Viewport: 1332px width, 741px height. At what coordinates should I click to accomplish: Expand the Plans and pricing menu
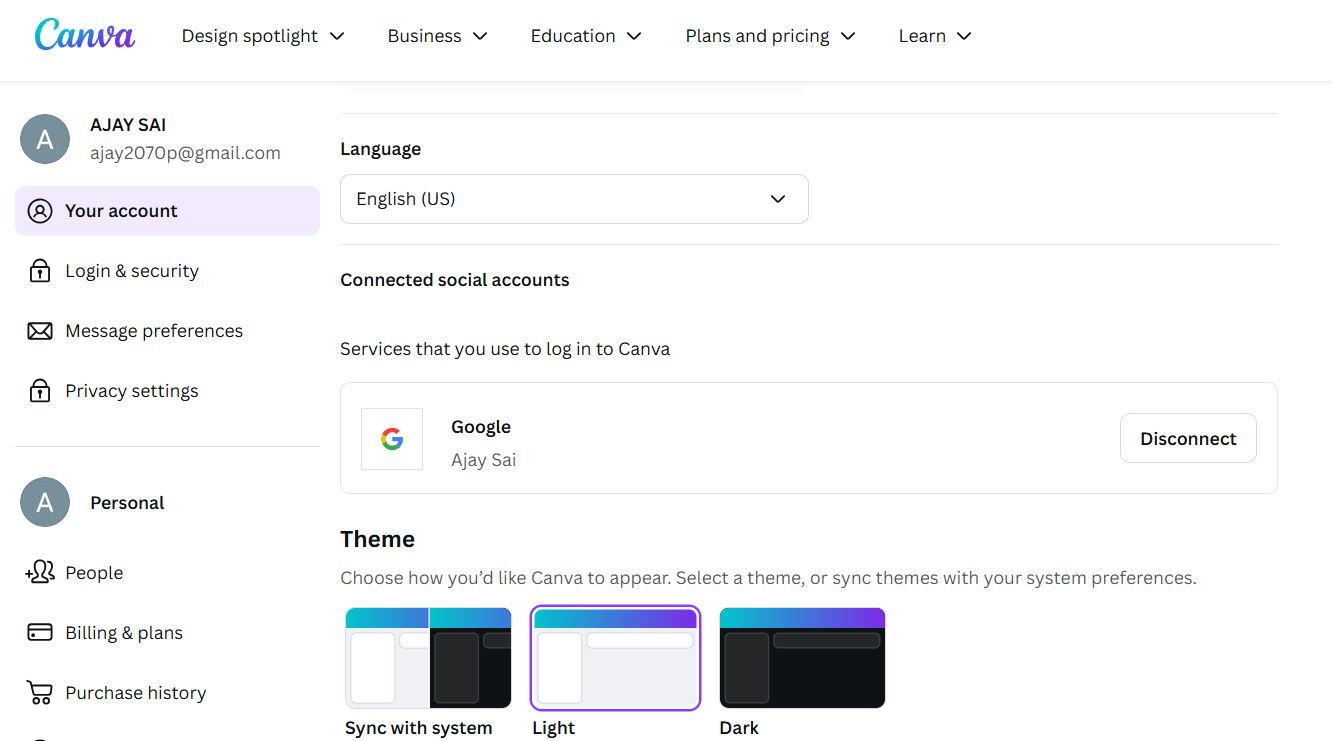click(770, 36)
